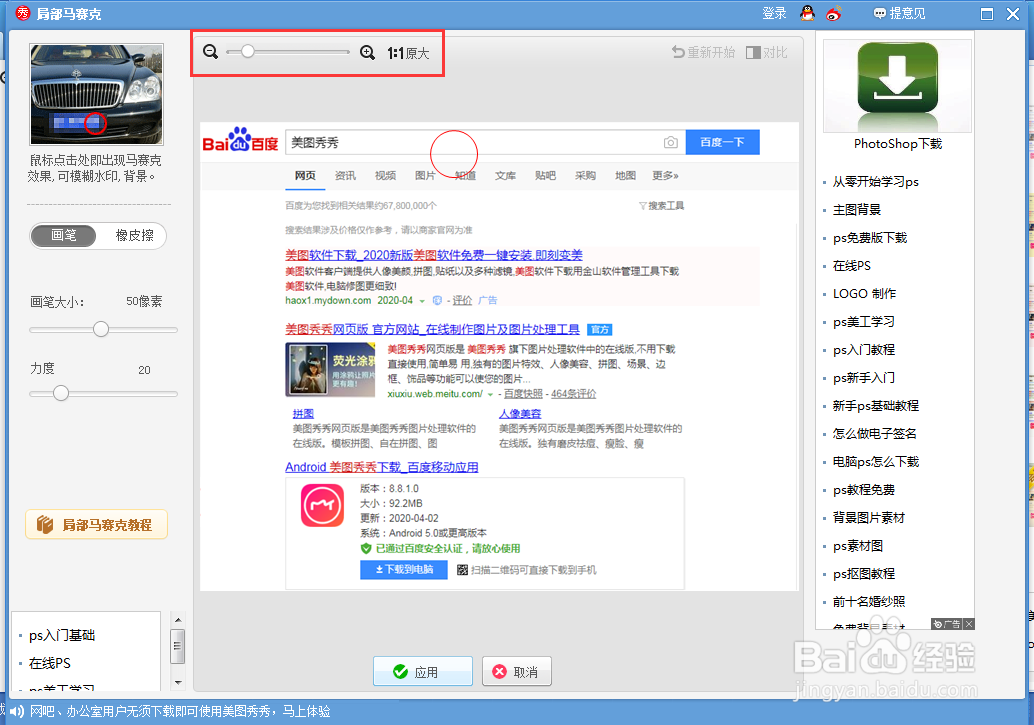Toggle the 对比 compare view

(767, 52)
